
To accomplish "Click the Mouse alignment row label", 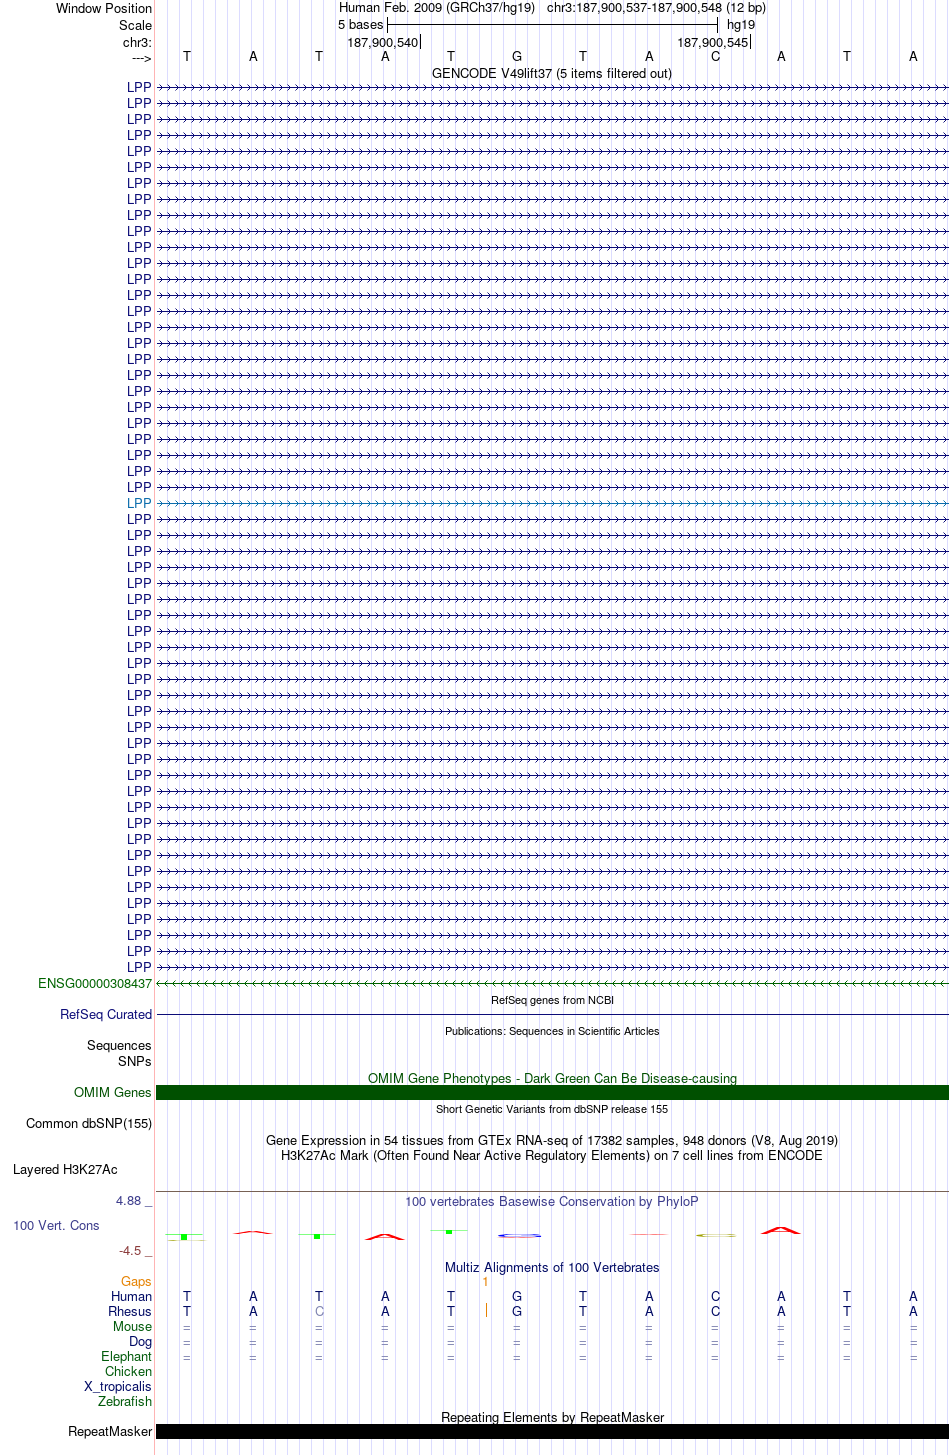I will [133, 1326].
